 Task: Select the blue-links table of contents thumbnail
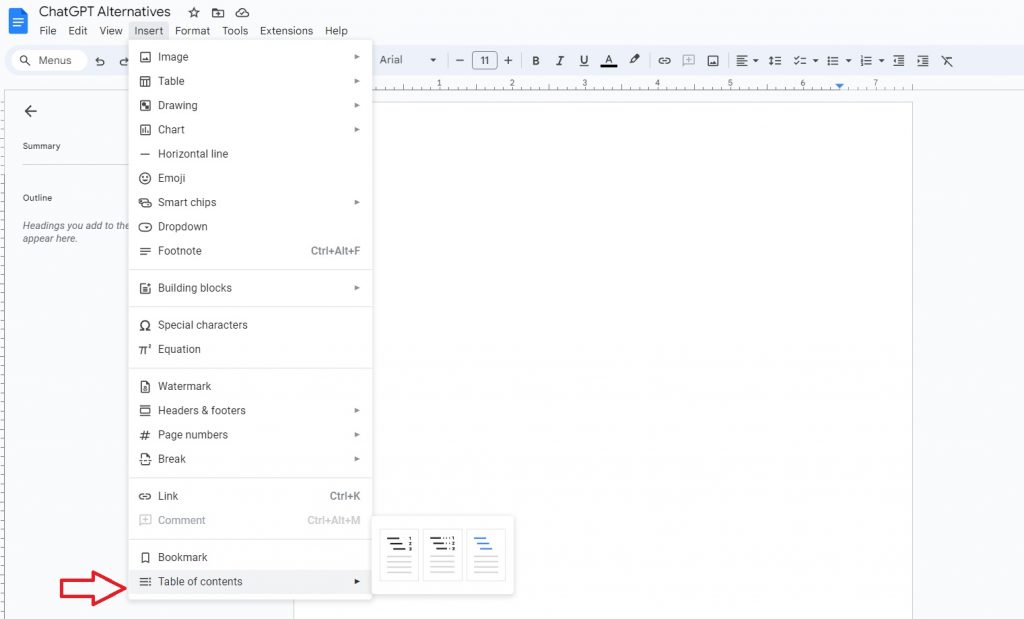(x=486, y=556)
